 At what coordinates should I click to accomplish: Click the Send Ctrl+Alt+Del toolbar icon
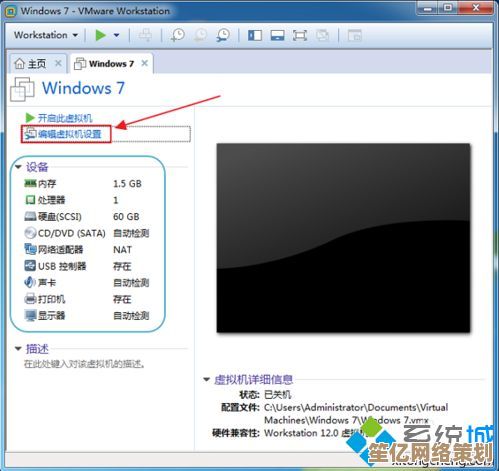click(145, 35)
